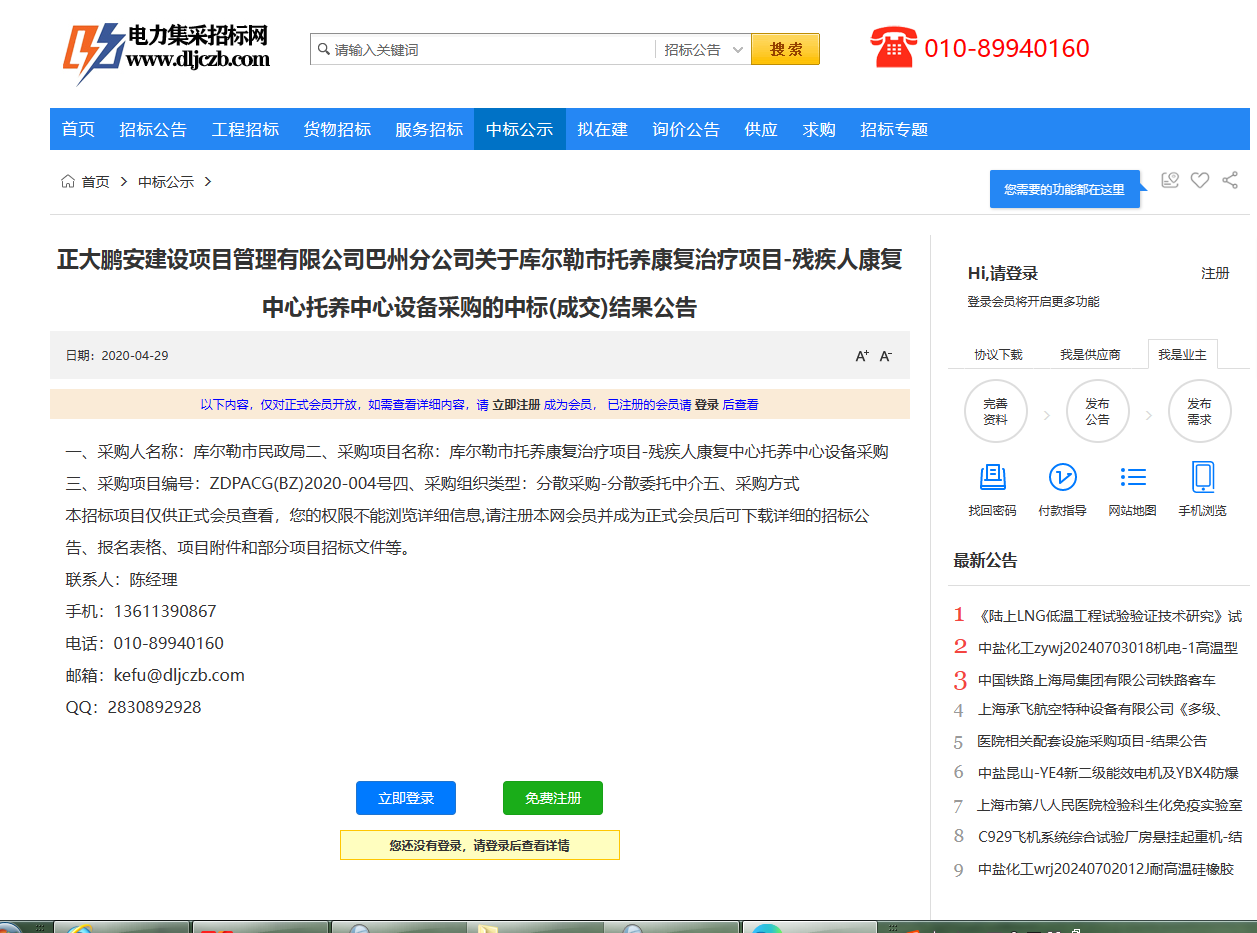Open the 付款指导 payment guide icon

(x=1062, y=478)
